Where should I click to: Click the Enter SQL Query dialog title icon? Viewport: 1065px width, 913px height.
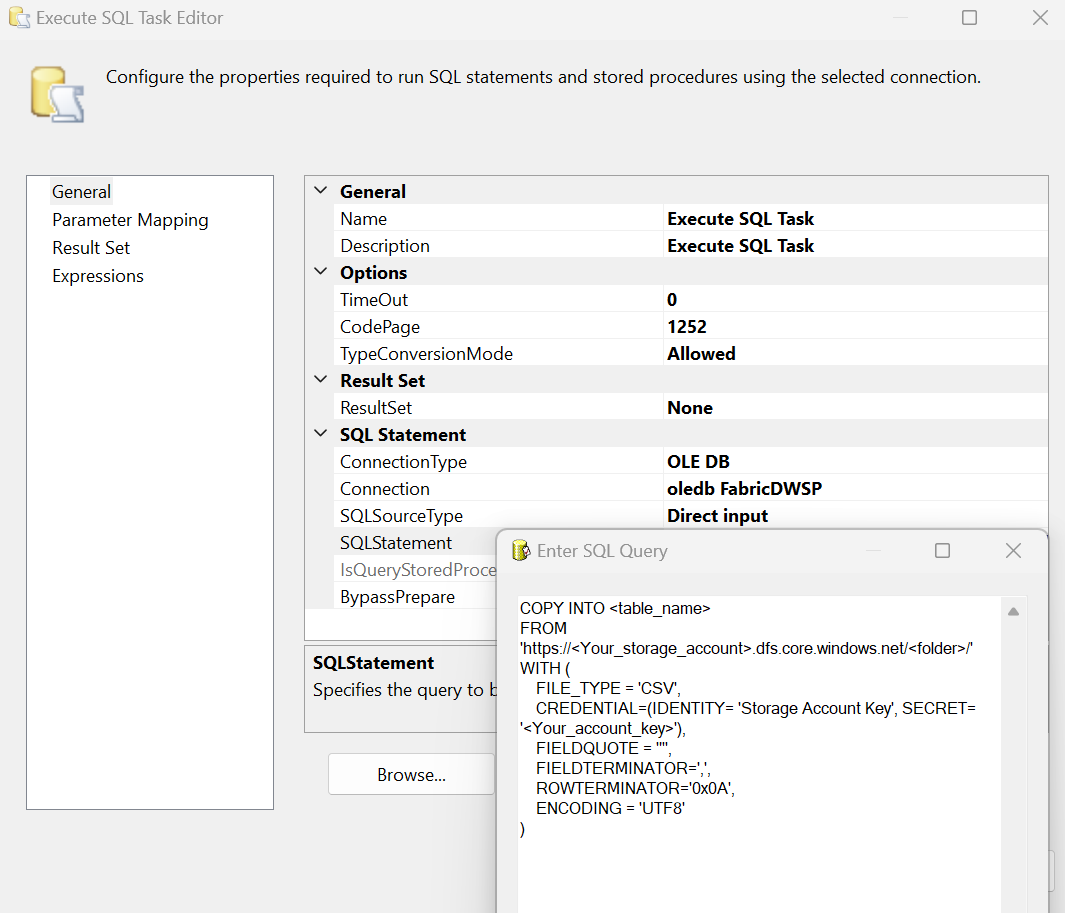click(520, 551)
